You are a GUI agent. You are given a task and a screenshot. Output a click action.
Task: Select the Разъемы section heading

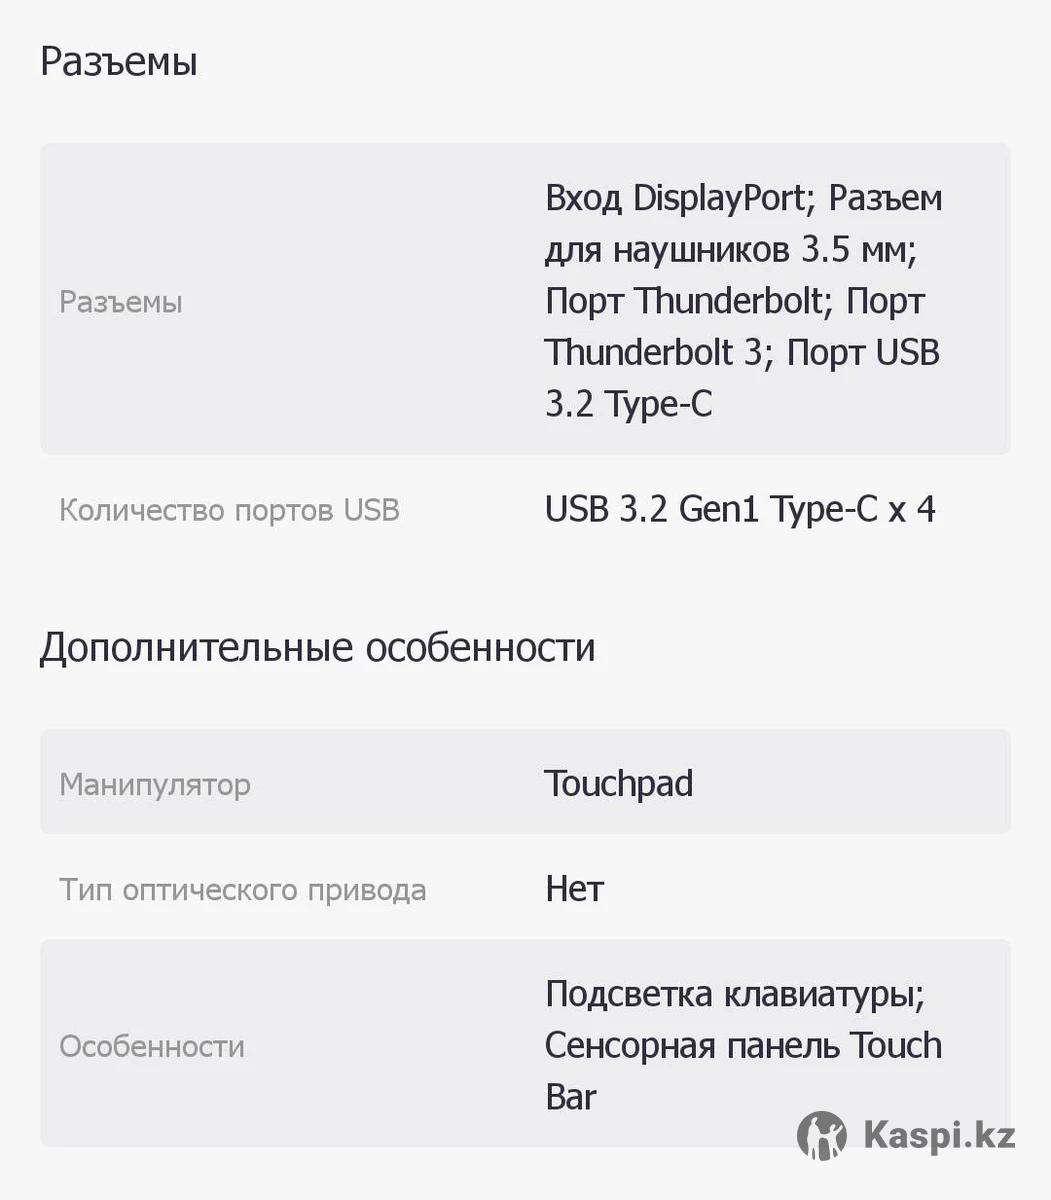[x=119, y=62]
